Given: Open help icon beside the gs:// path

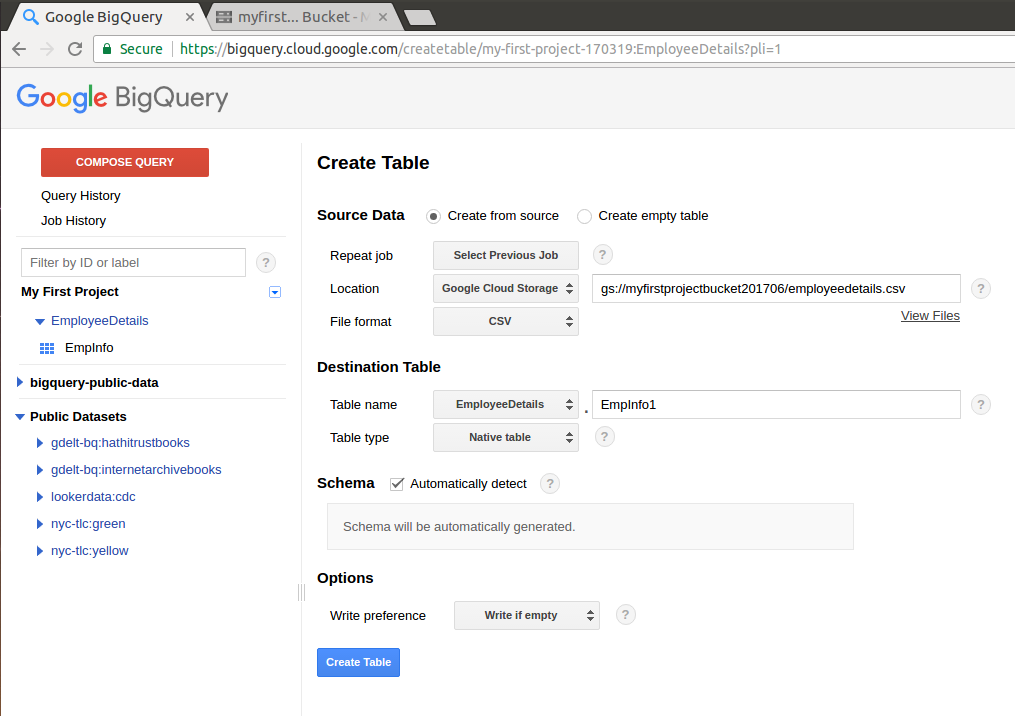Looking at the screenshot, I should [981, 289].
